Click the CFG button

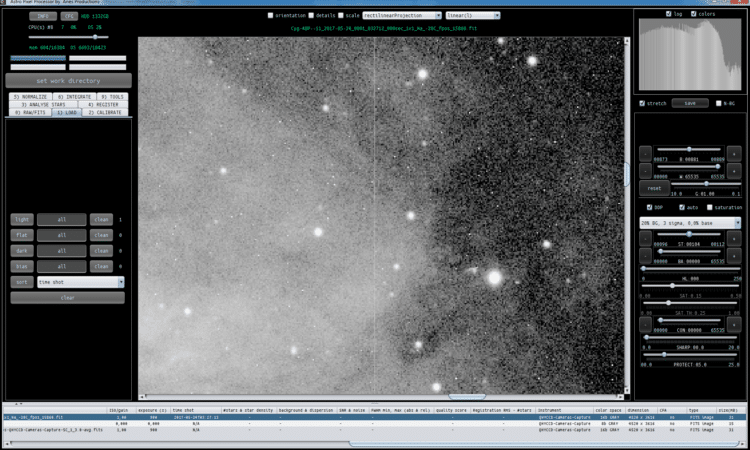tap(69, 16)
